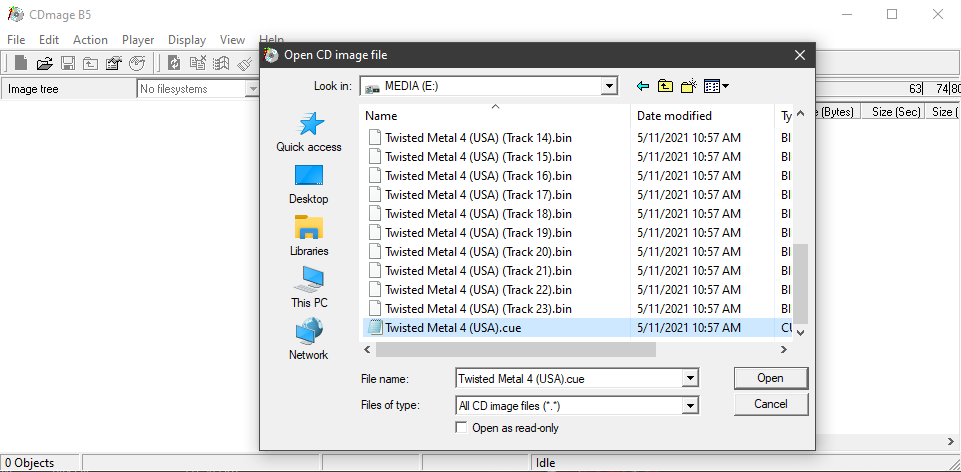Screen dimensions: 961x472
Task: Jump to Desktop in the places sidebar
Action: [x=309, y=184]
